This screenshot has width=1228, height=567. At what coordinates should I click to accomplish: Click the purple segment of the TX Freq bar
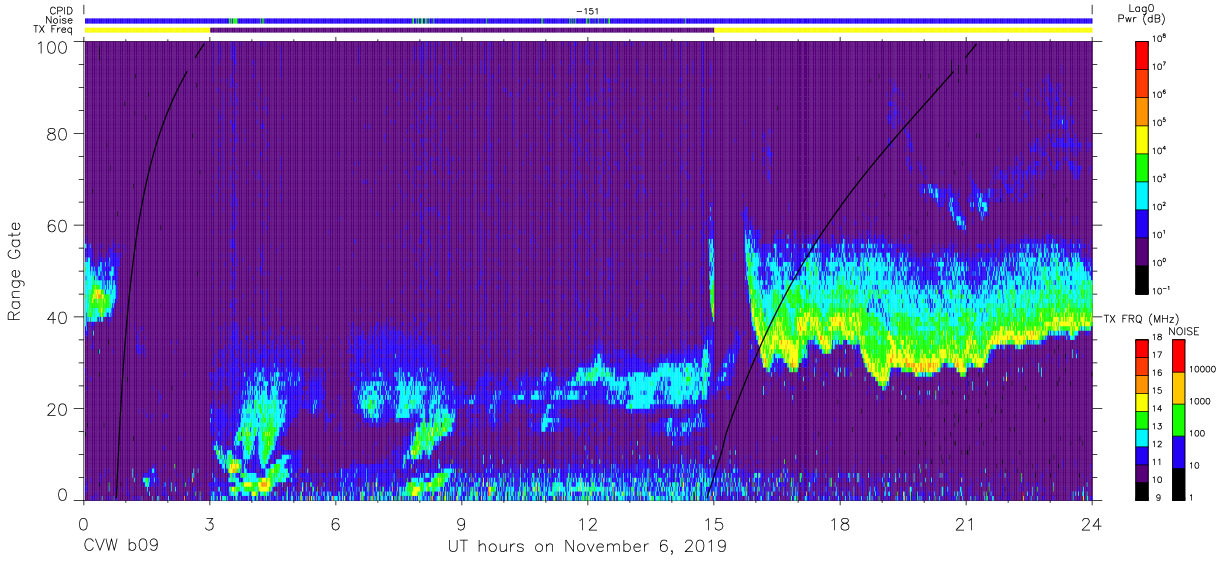(x=462, y=30)
